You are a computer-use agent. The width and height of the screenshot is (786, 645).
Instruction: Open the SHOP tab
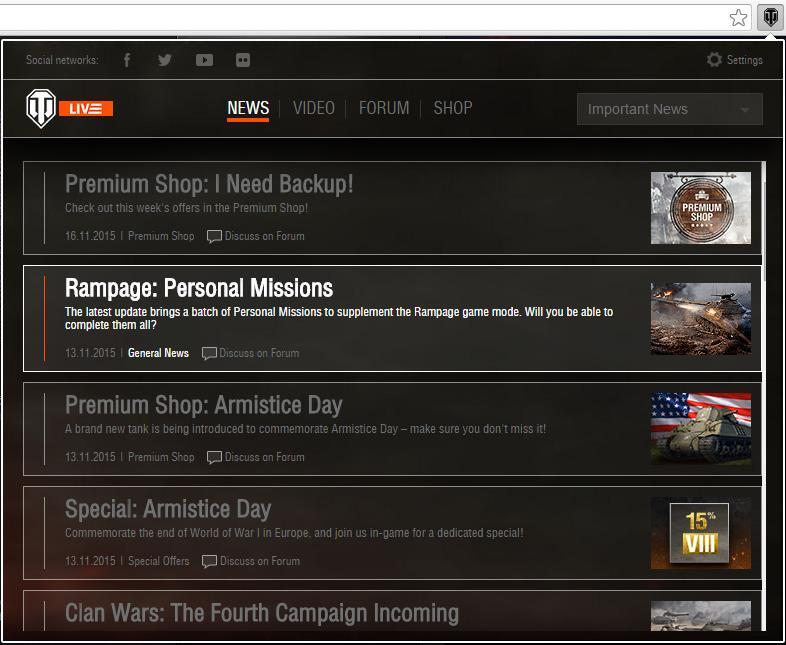(452, 108)
